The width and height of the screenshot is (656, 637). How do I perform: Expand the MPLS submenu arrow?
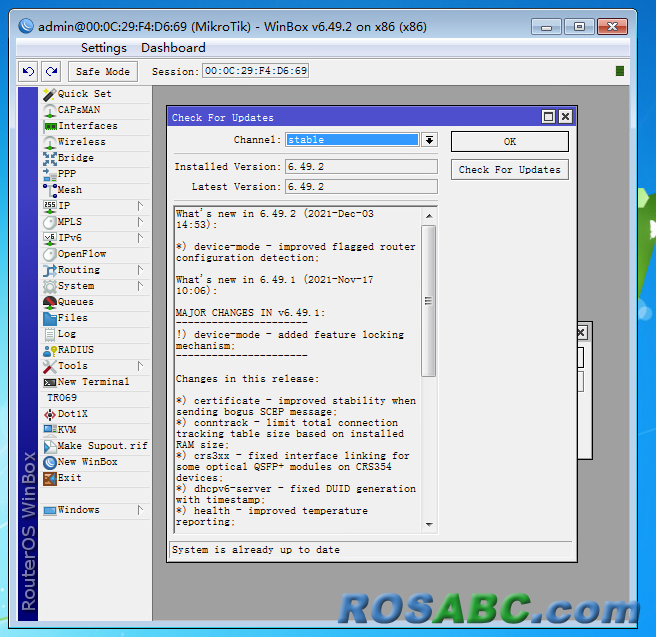coord(140,222)
